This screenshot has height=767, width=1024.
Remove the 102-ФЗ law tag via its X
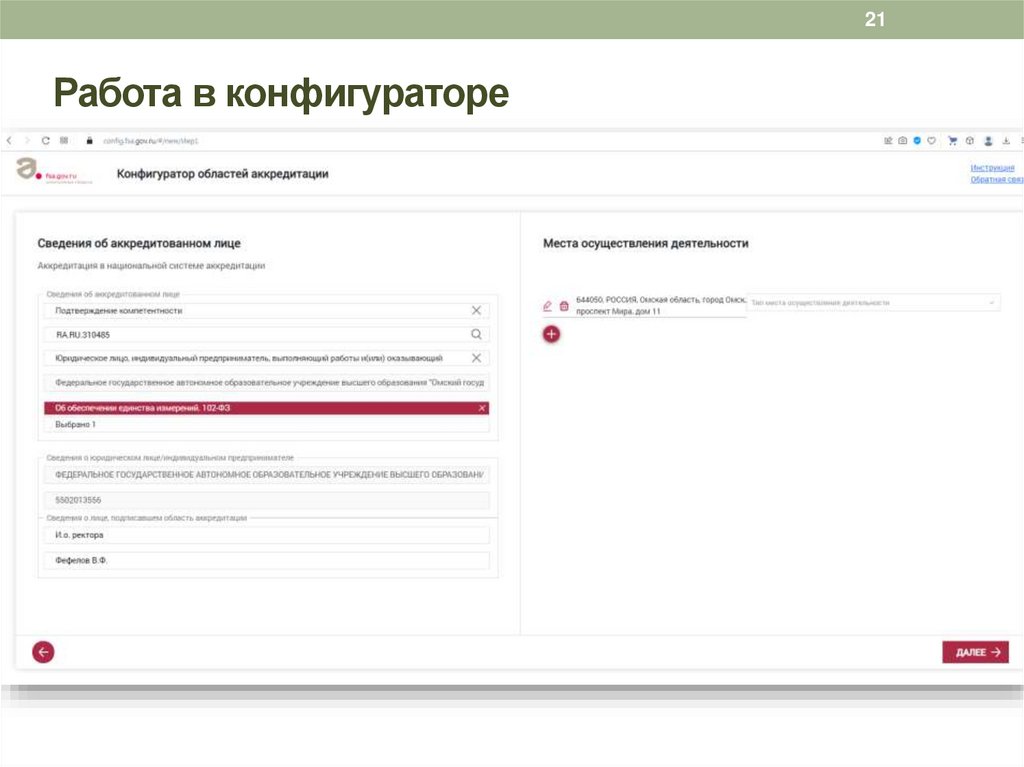[482, 408]
